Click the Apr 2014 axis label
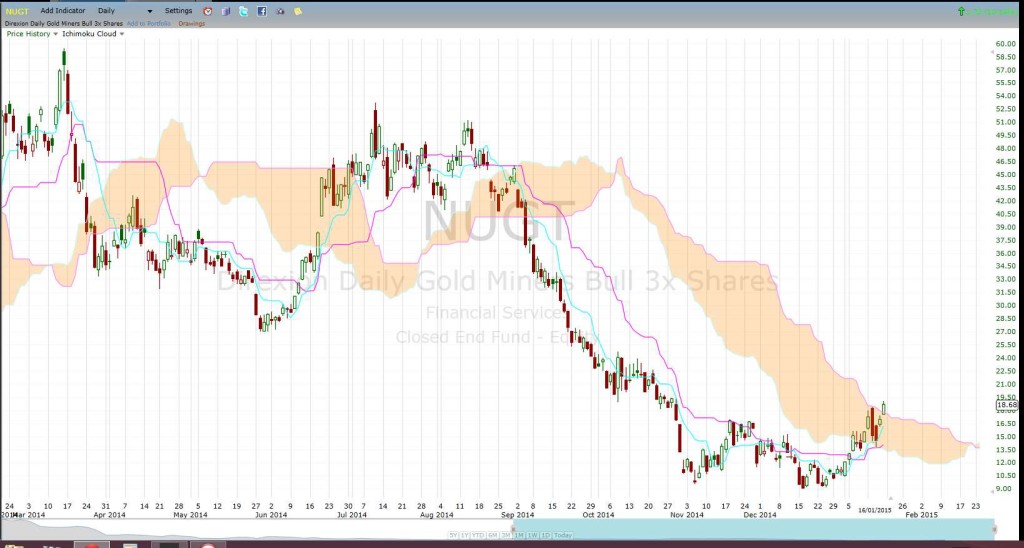Screen dimensions: 1024x548 point(109,515)
